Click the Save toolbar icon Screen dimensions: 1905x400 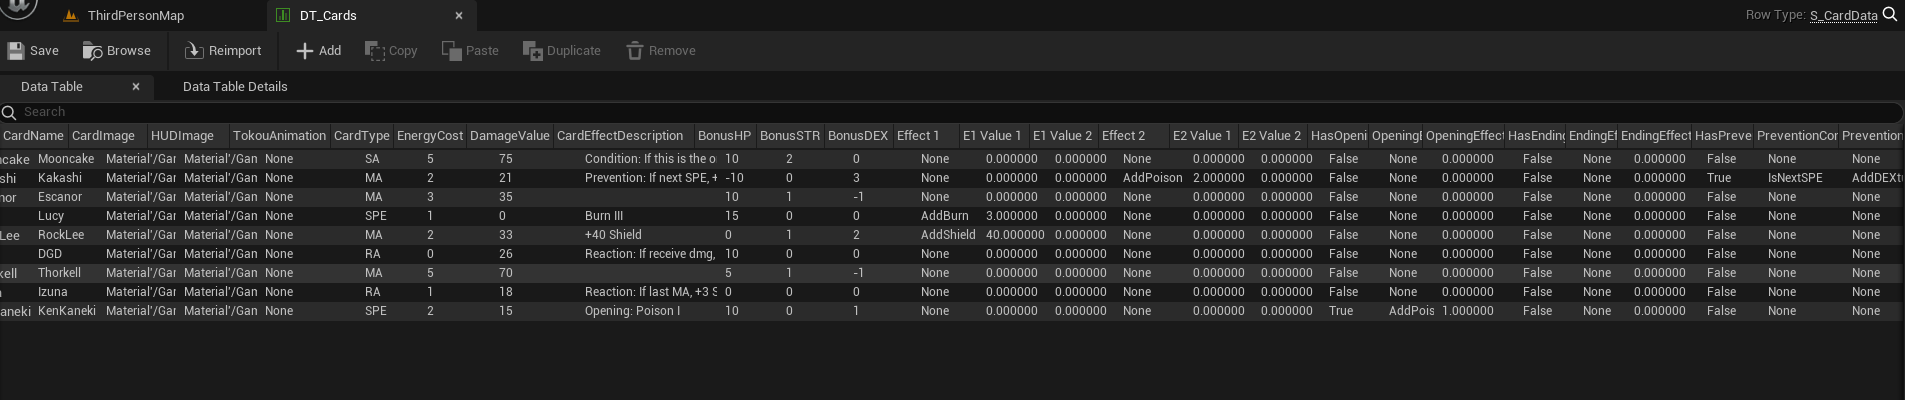[16, 51]
